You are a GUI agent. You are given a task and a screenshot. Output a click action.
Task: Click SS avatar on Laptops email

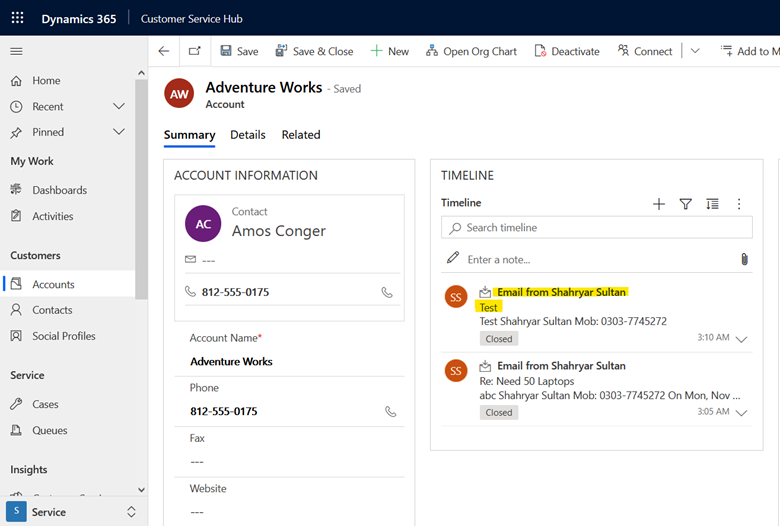[456, 371]
